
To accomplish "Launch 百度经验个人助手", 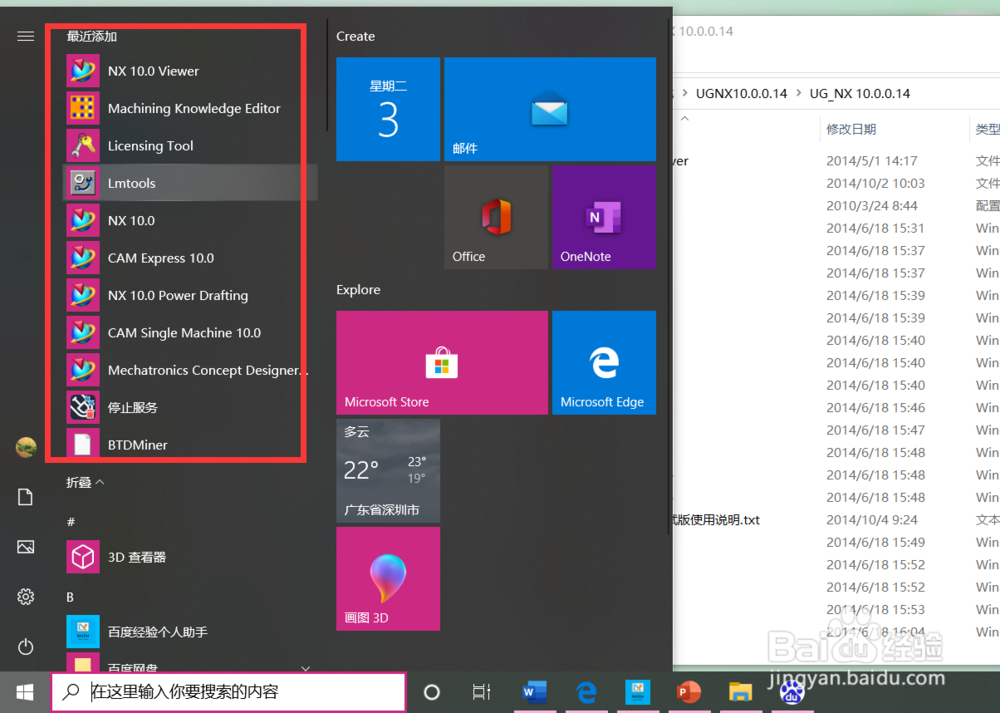I will (x=190, y=631).
